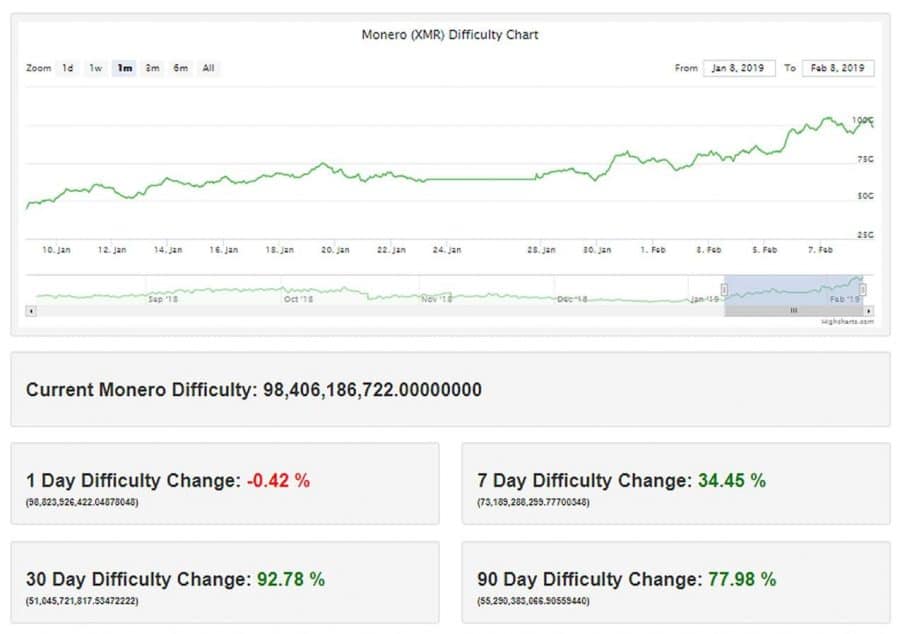Edit the From date Jan 8, 2019
Viewport: 900px width, 634px height.
(739, 68)
